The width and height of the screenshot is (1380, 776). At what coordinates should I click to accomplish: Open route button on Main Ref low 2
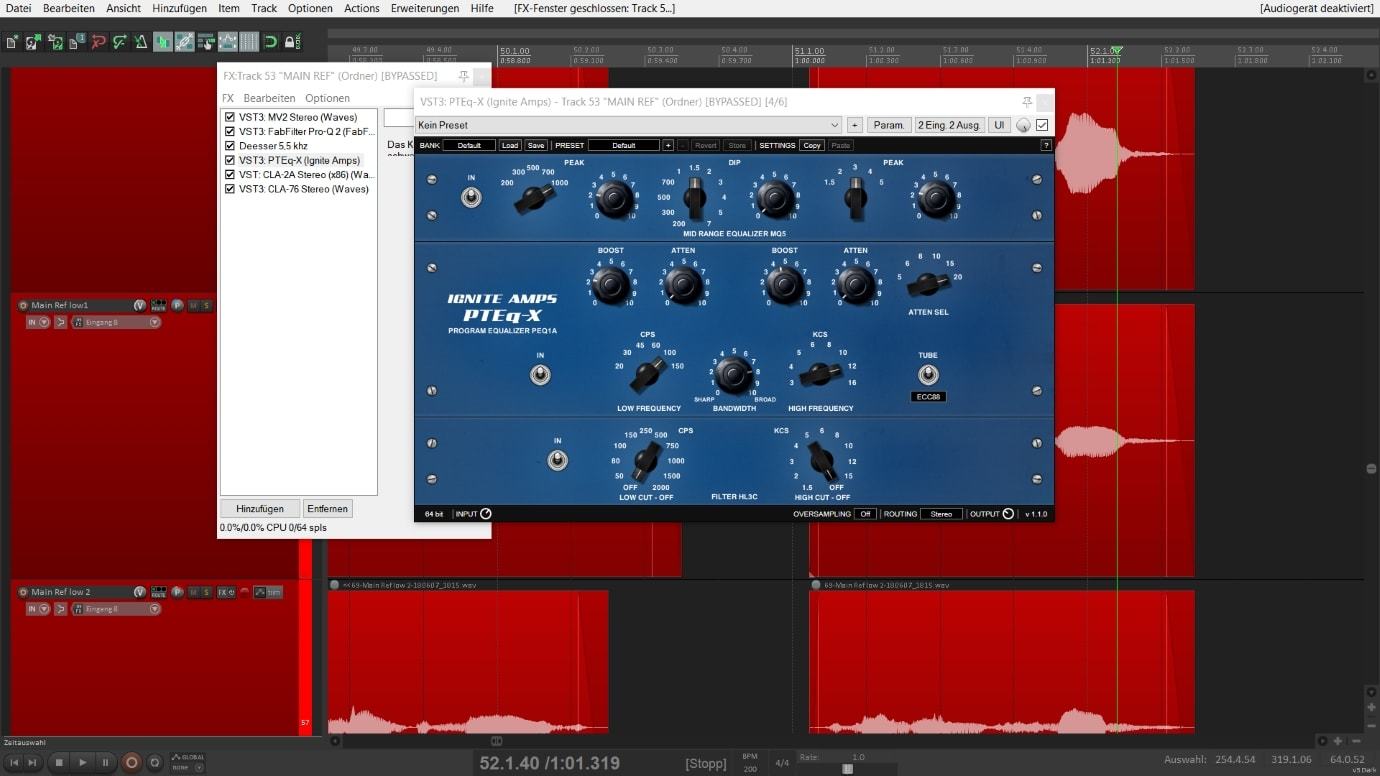coord(159,592)
